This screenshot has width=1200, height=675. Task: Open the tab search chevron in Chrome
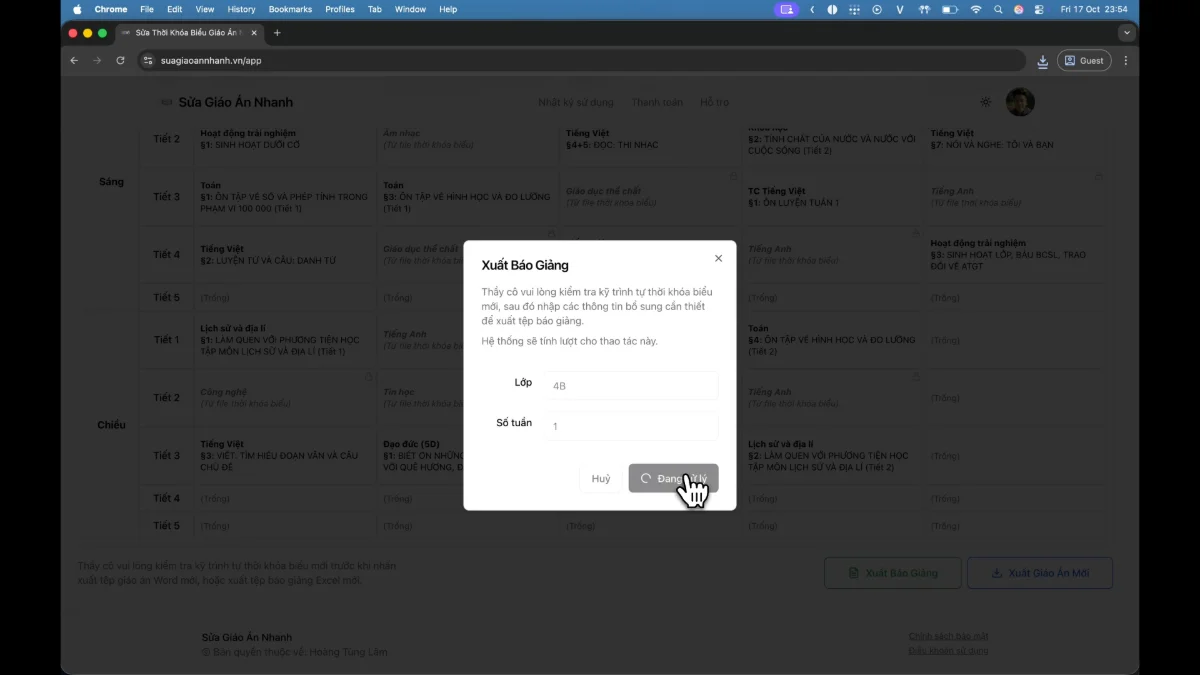pyautogui.click(x=1126, y=32)
